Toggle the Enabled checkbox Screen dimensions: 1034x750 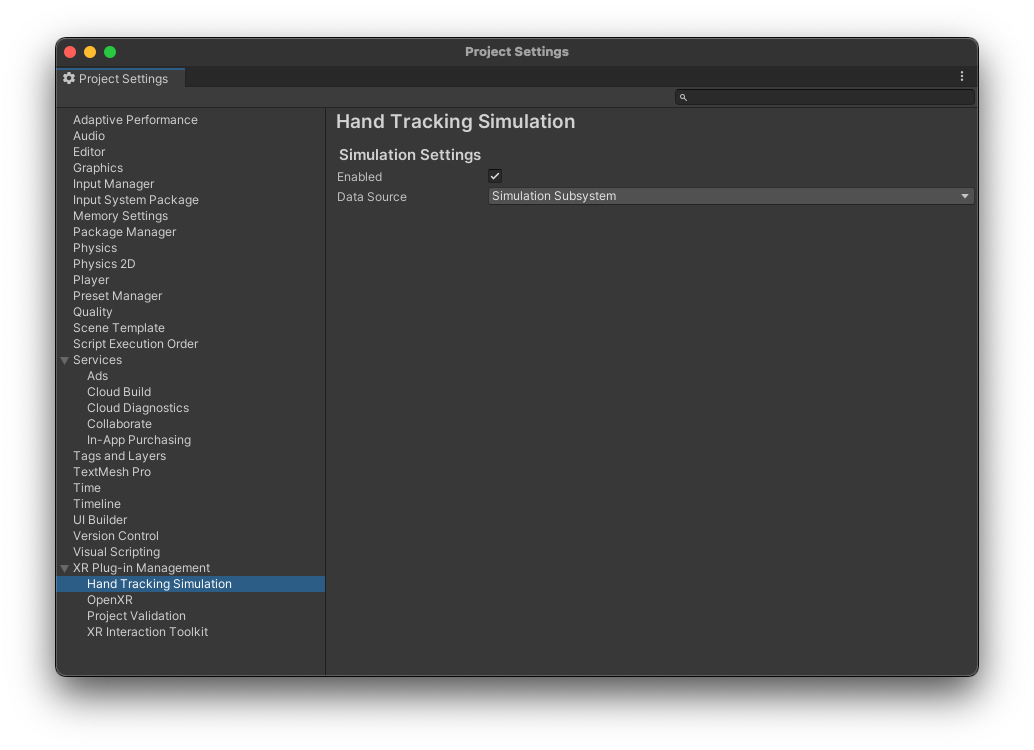[495, 176]
